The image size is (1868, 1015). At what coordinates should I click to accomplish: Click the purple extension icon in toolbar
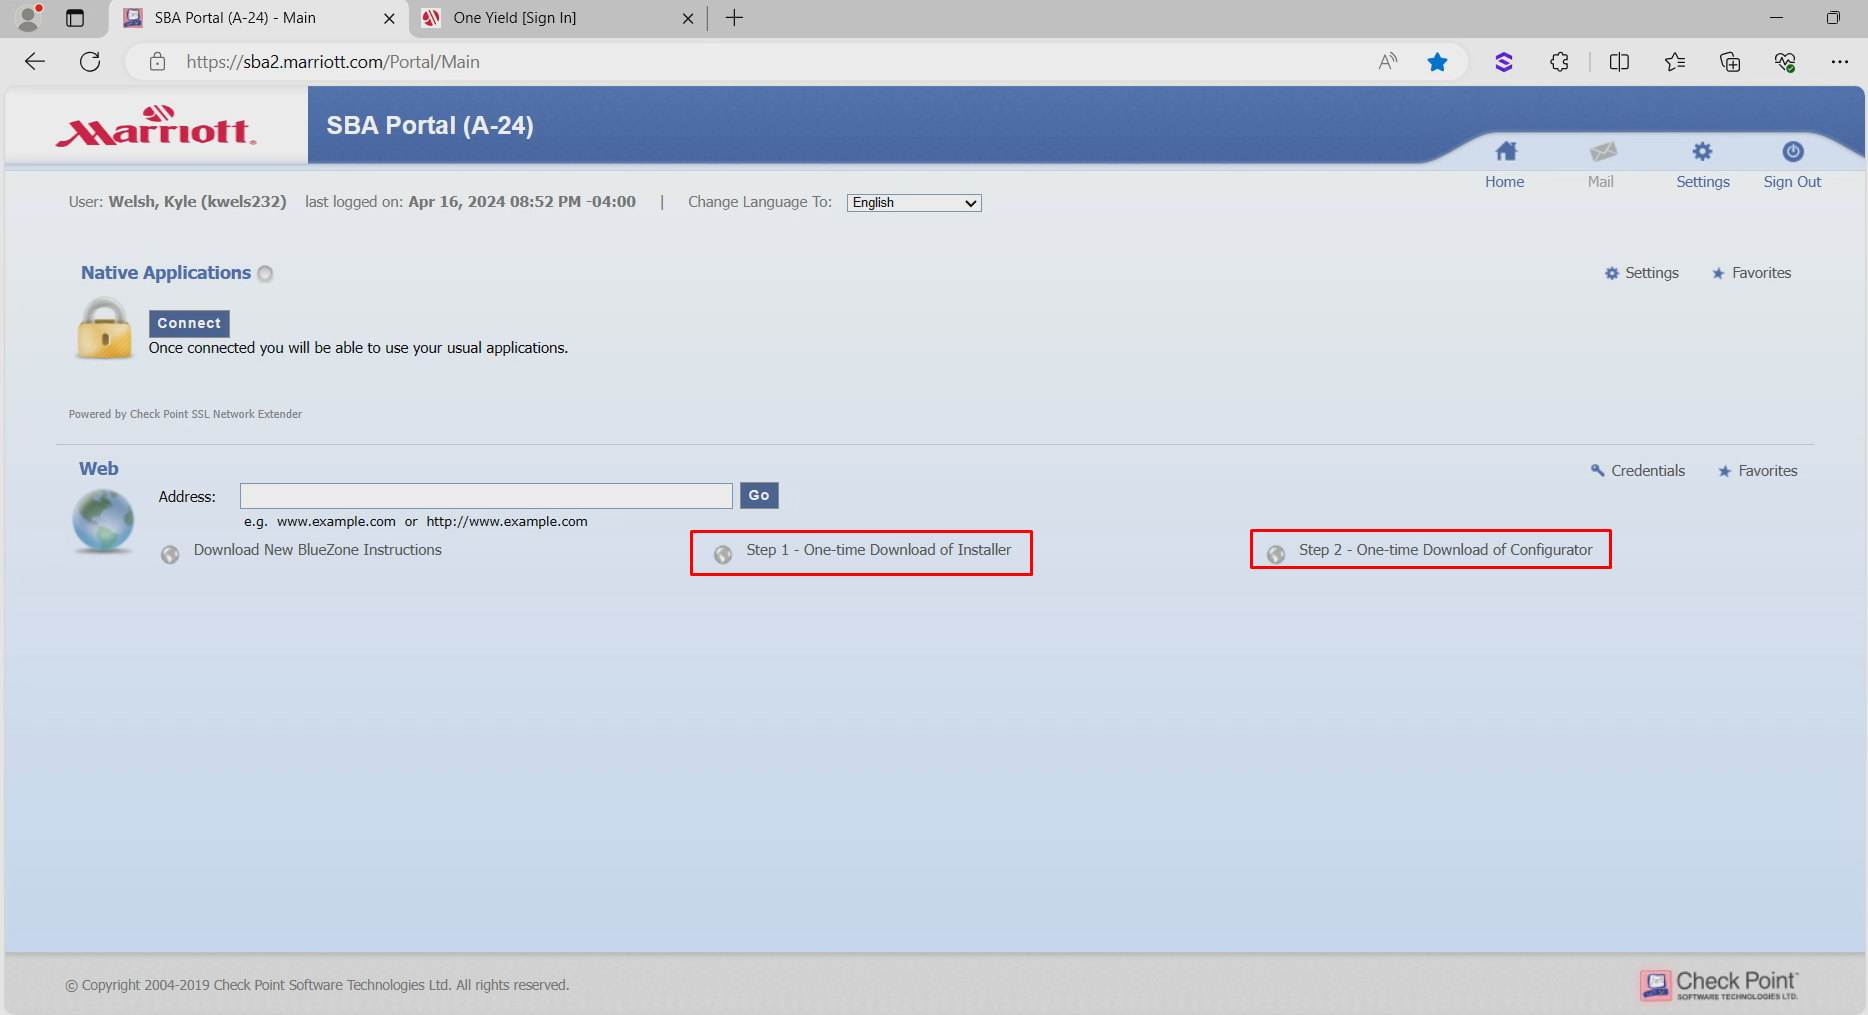point(1503,62)
